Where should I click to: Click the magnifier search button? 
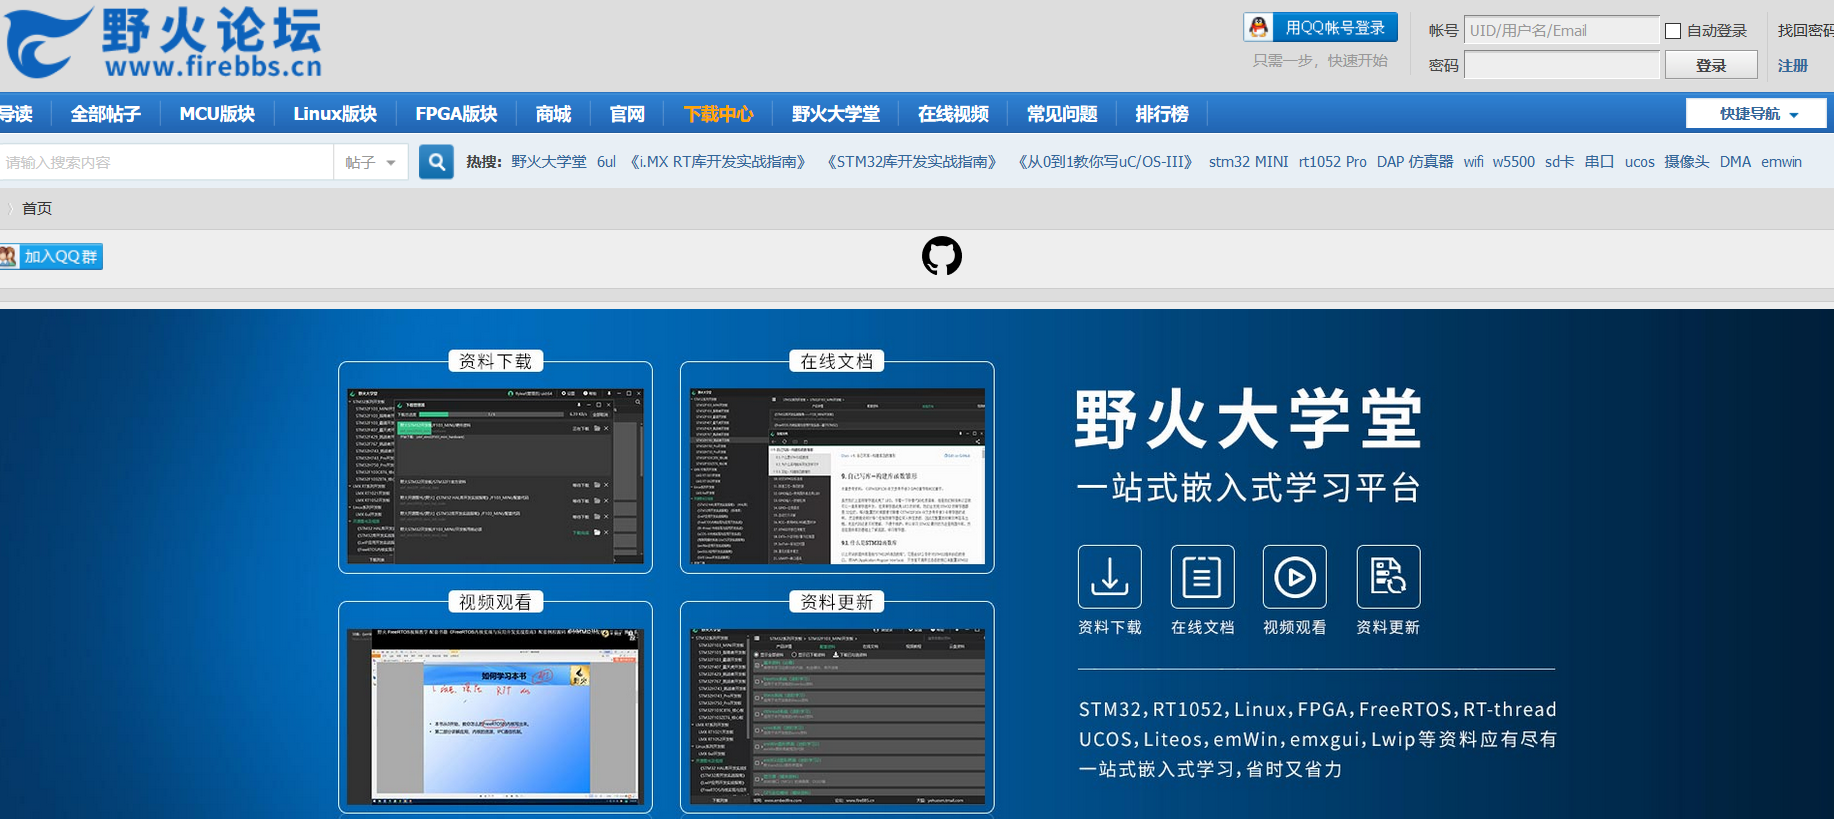coord(436,162)
